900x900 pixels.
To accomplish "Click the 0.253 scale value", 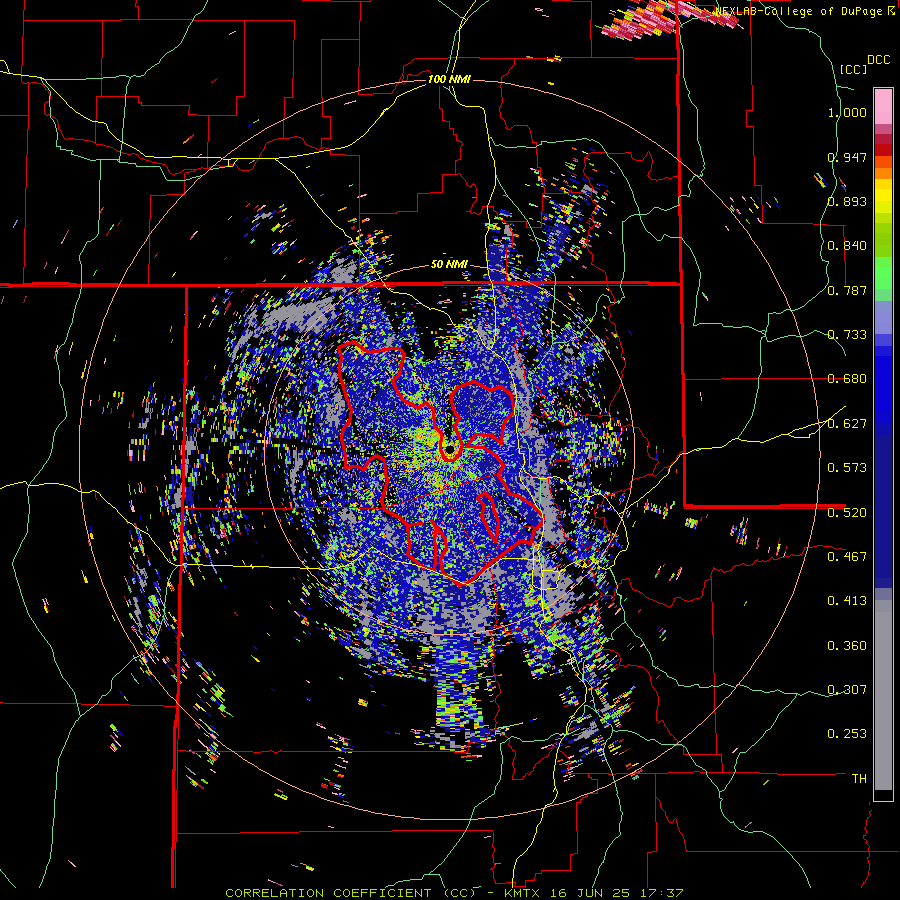I will 847,734.
